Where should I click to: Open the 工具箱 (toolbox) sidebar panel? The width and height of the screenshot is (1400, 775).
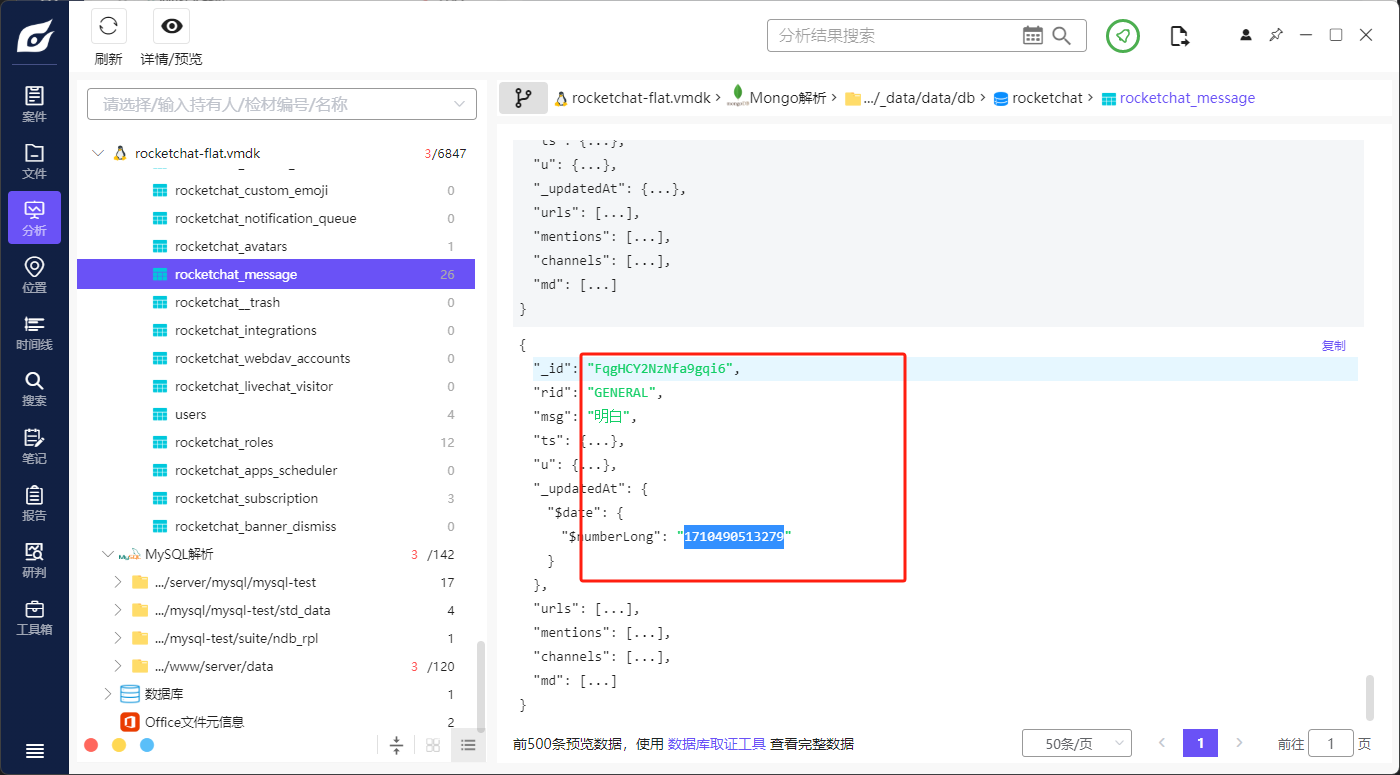pos(34,616)
